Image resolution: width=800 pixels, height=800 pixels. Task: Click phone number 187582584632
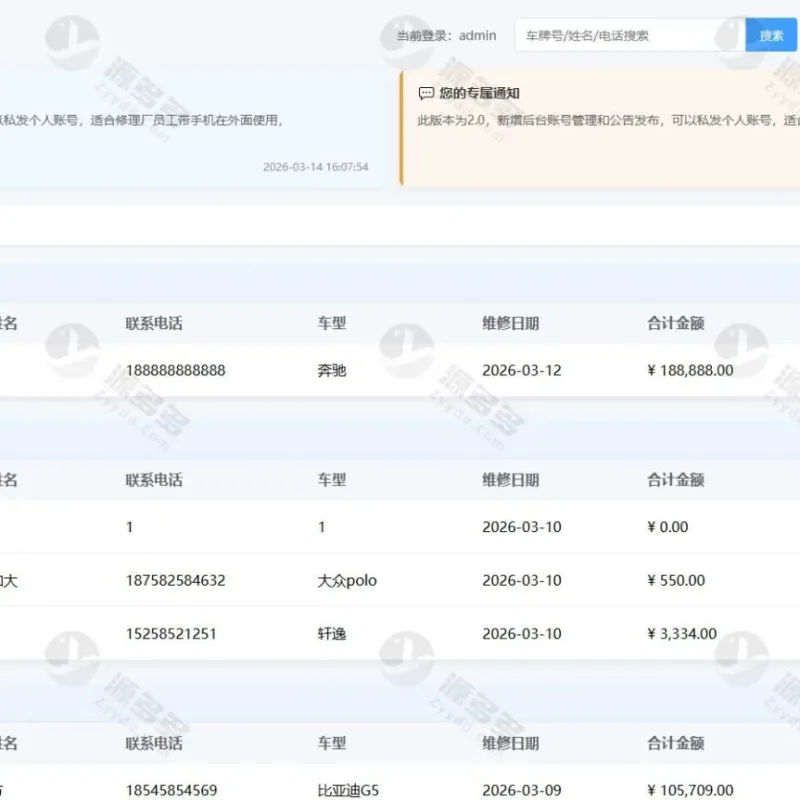pyautogui.click(x=176, y=581)
